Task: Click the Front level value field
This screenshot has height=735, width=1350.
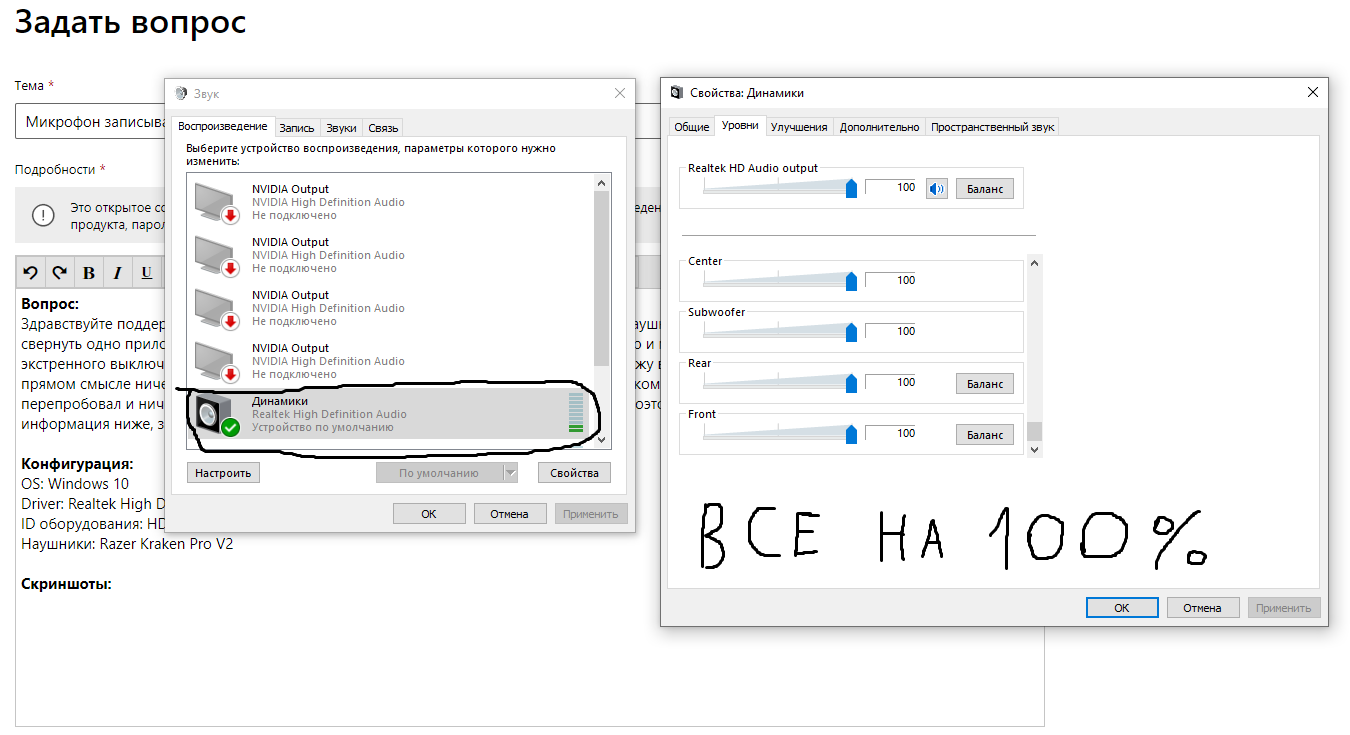Action: click(x=892, y=433)
